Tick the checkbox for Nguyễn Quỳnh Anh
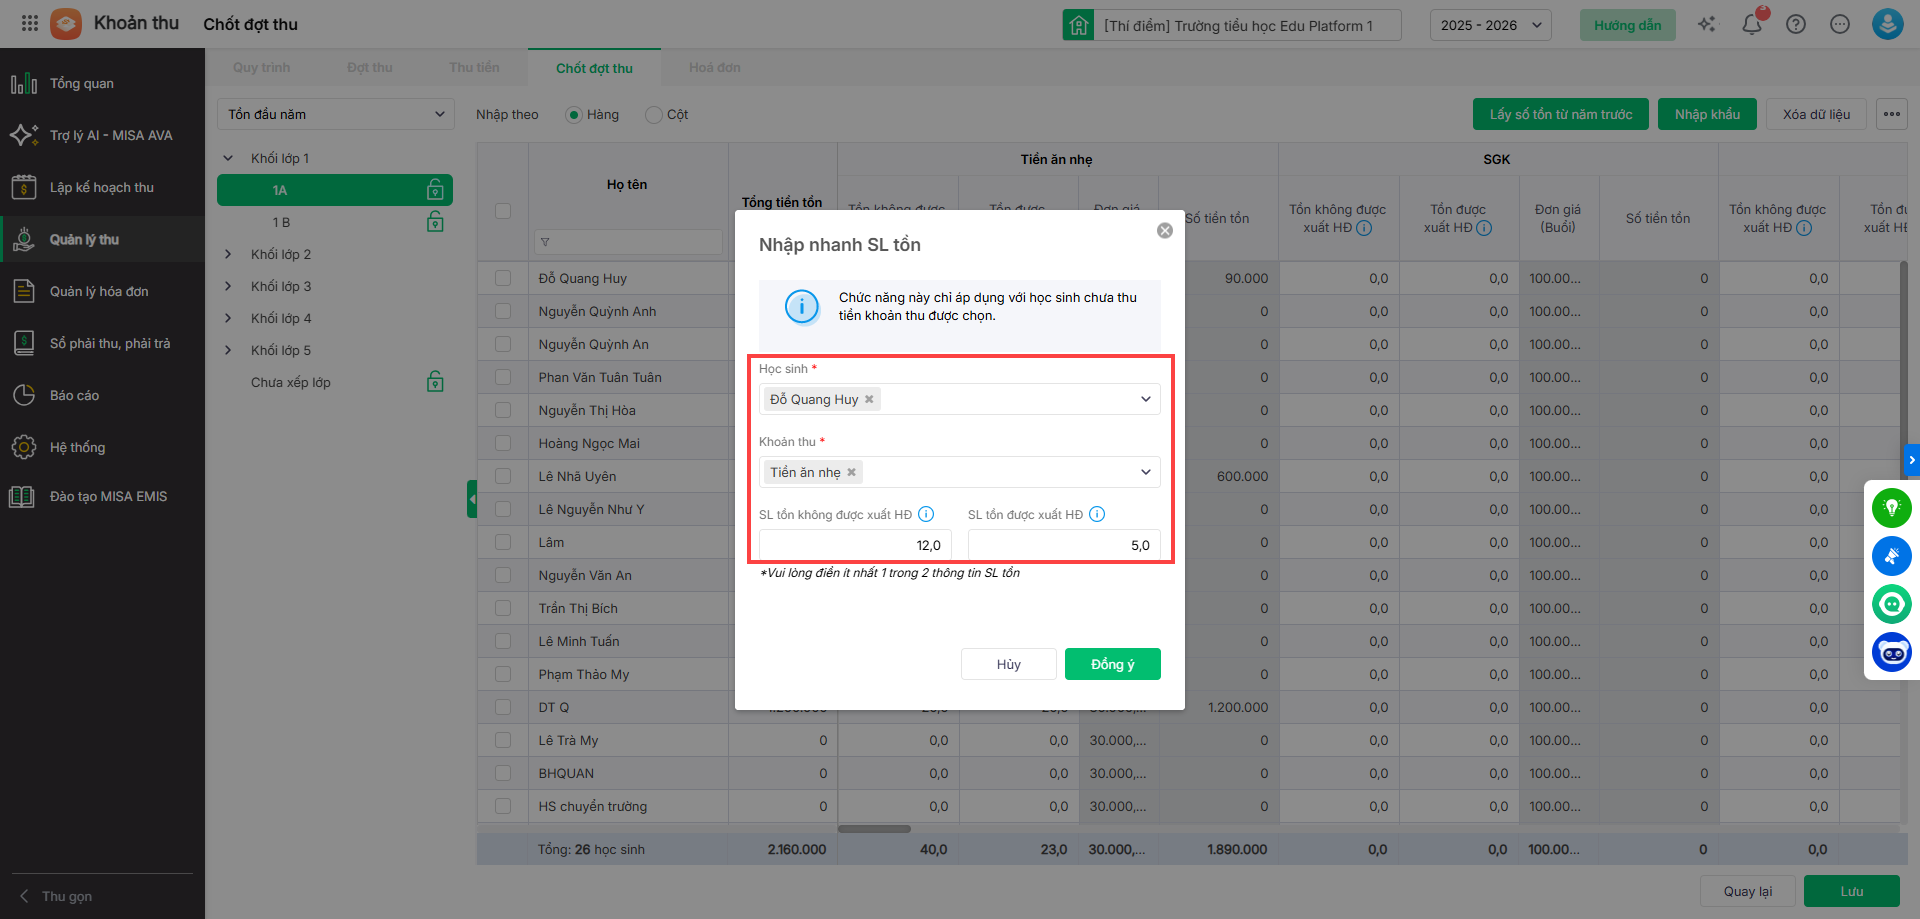1920x919 pixels. [x=503, y=311]
